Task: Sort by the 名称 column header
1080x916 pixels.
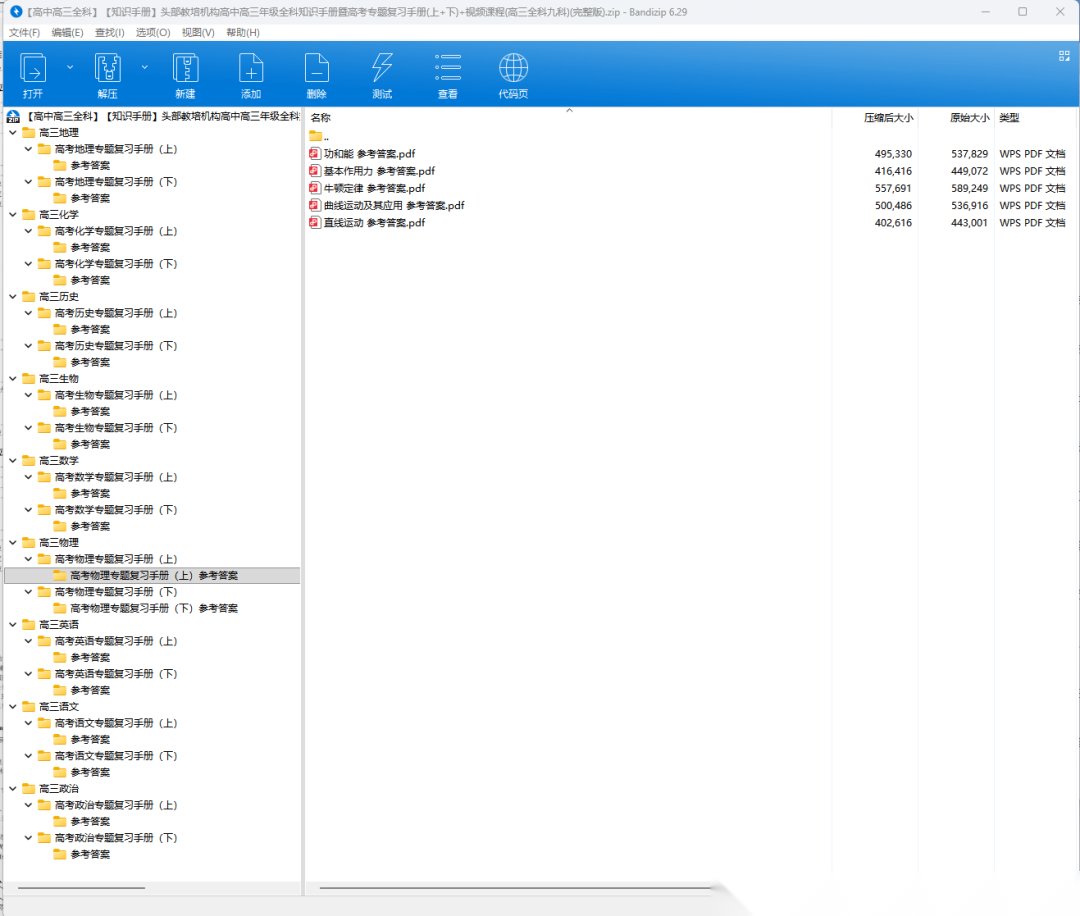Action: click(321, 118)
